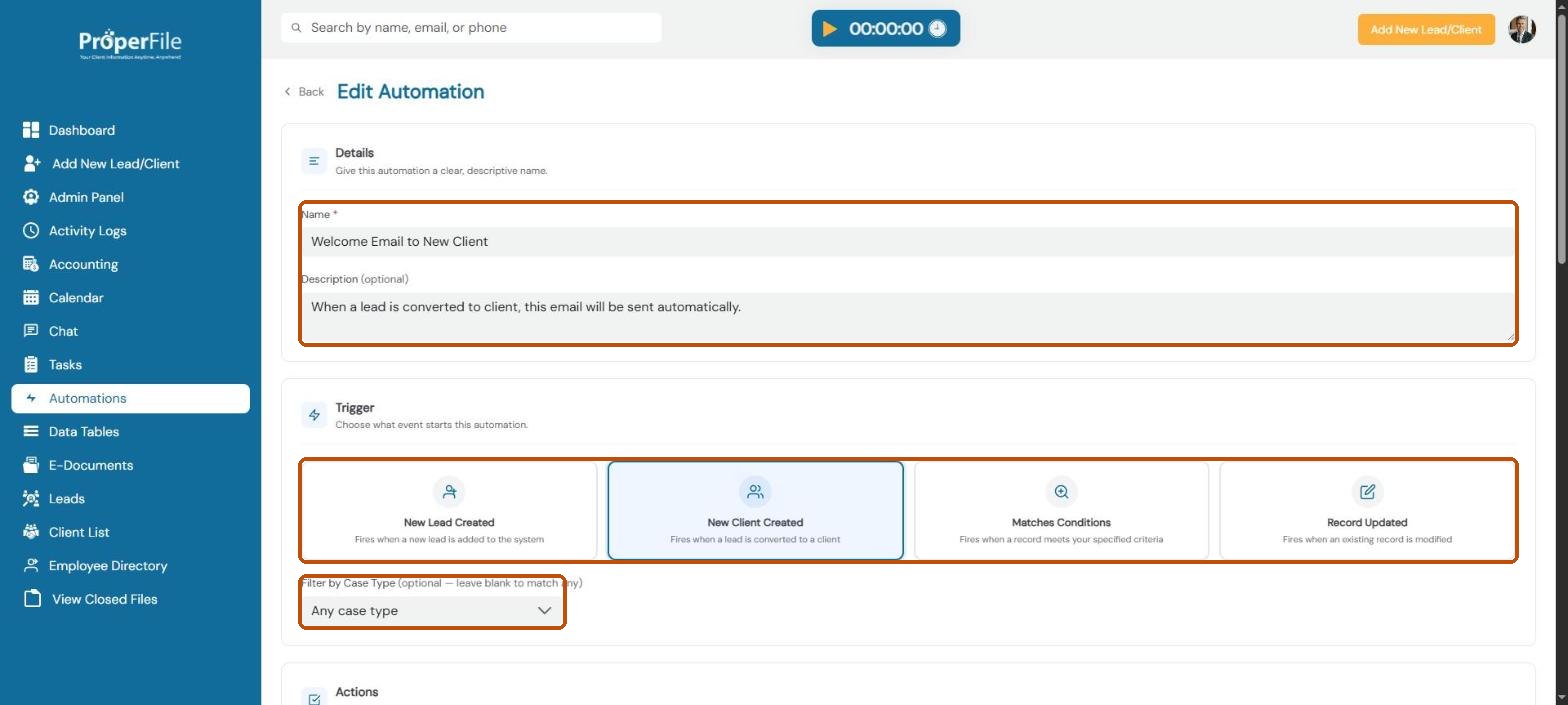Click the ProperFile logo

point(130,43)
